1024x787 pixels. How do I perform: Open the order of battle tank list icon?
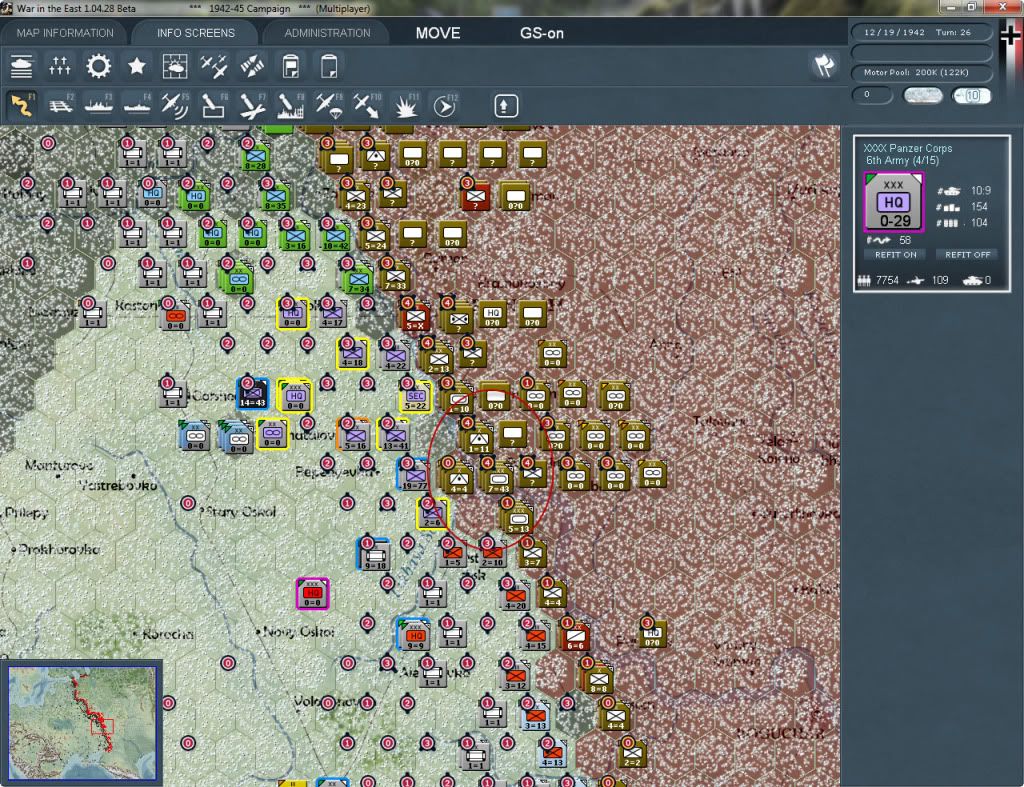pos(22,66)
